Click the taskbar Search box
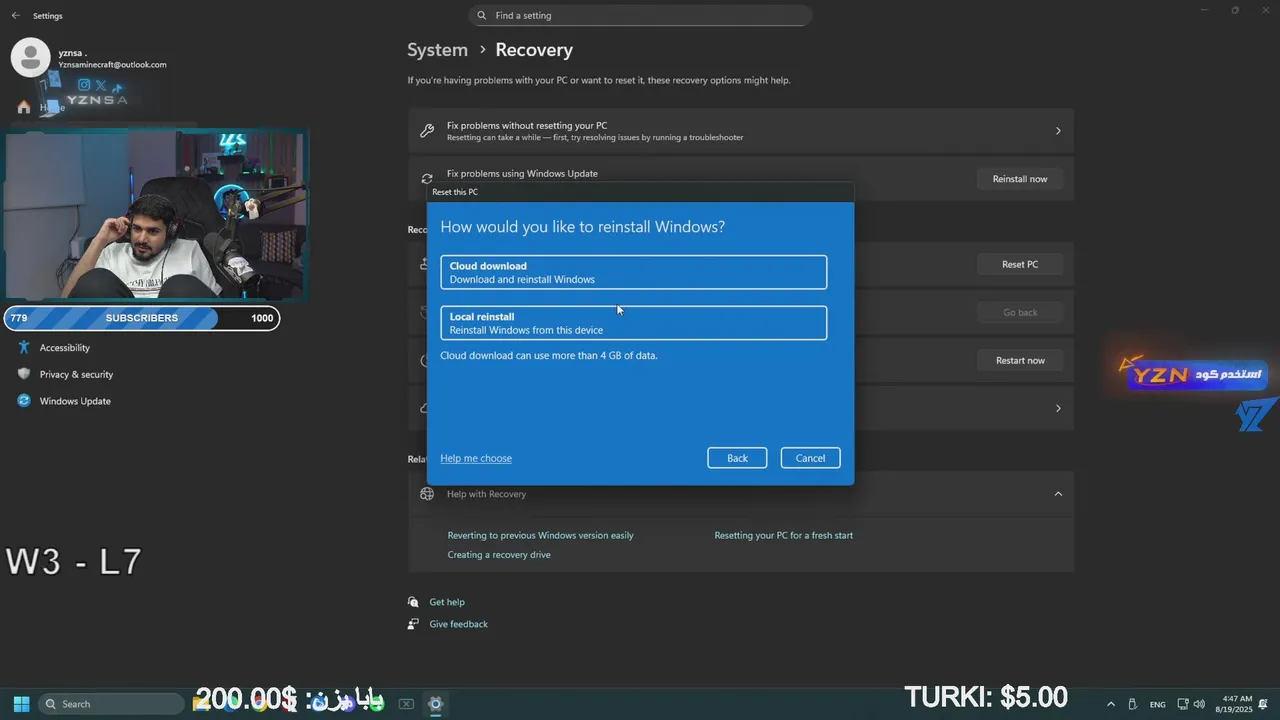The width and height of the screenshot is (1280, 720). 111,704
